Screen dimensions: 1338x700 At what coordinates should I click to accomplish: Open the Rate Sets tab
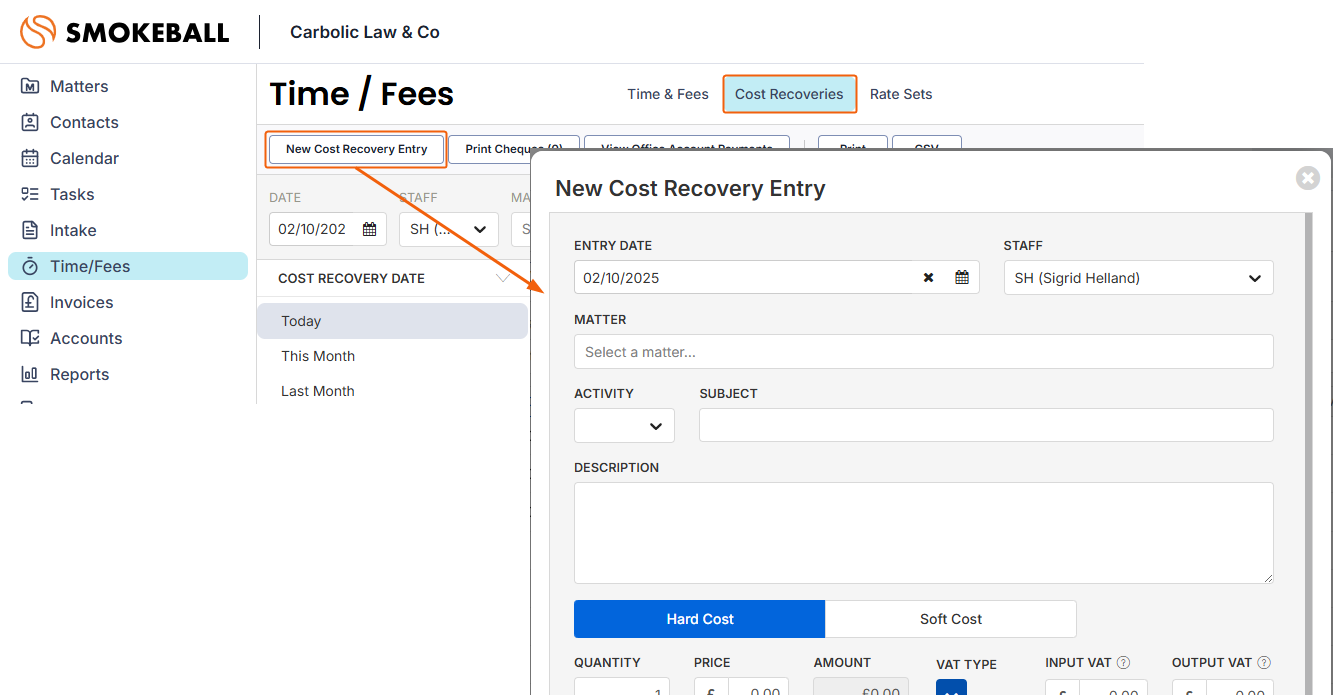click(900, 94)
